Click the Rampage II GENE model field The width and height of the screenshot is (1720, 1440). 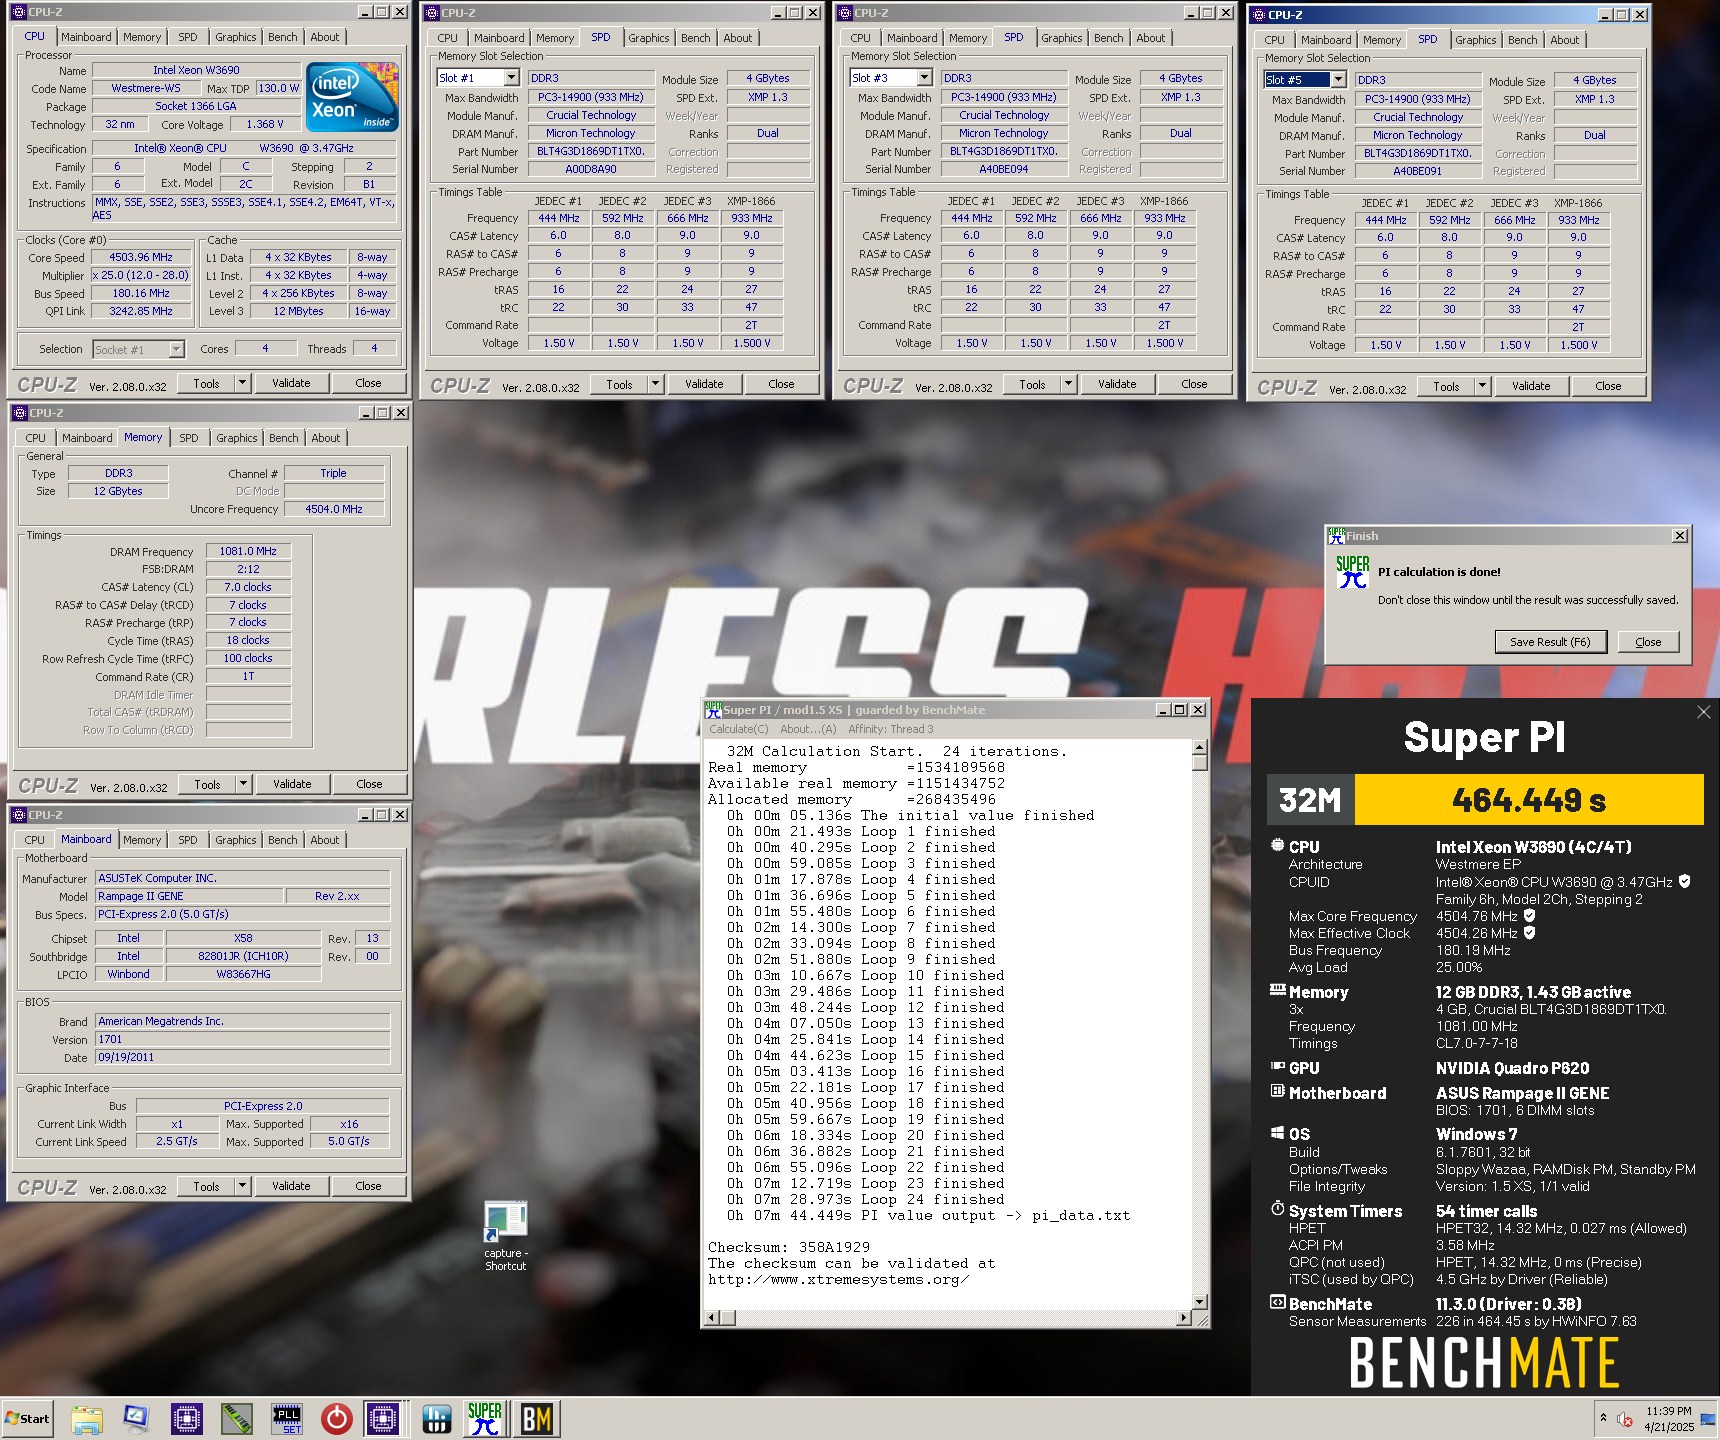189,896
